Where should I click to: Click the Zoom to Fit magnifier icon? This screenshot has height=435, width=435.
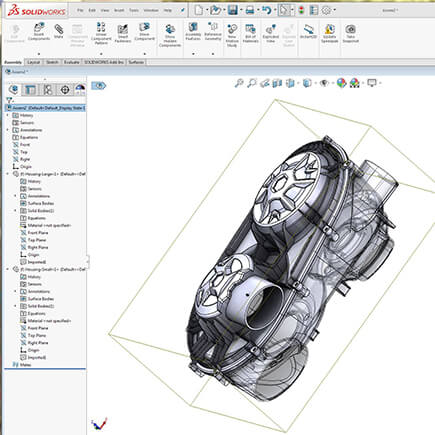(239, 83)
